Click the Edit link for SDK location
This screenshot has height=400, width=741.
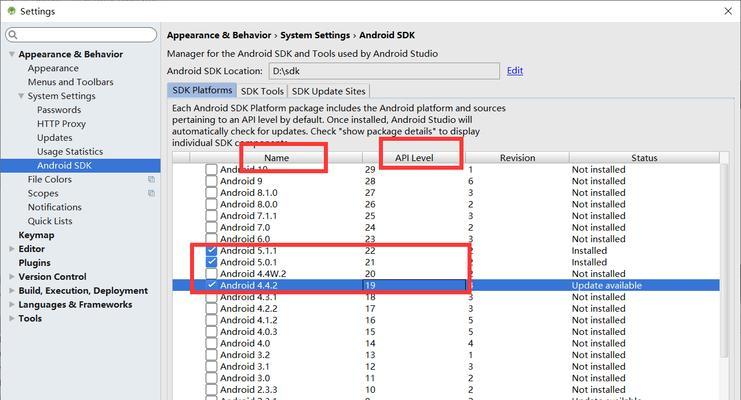[515, 70]
